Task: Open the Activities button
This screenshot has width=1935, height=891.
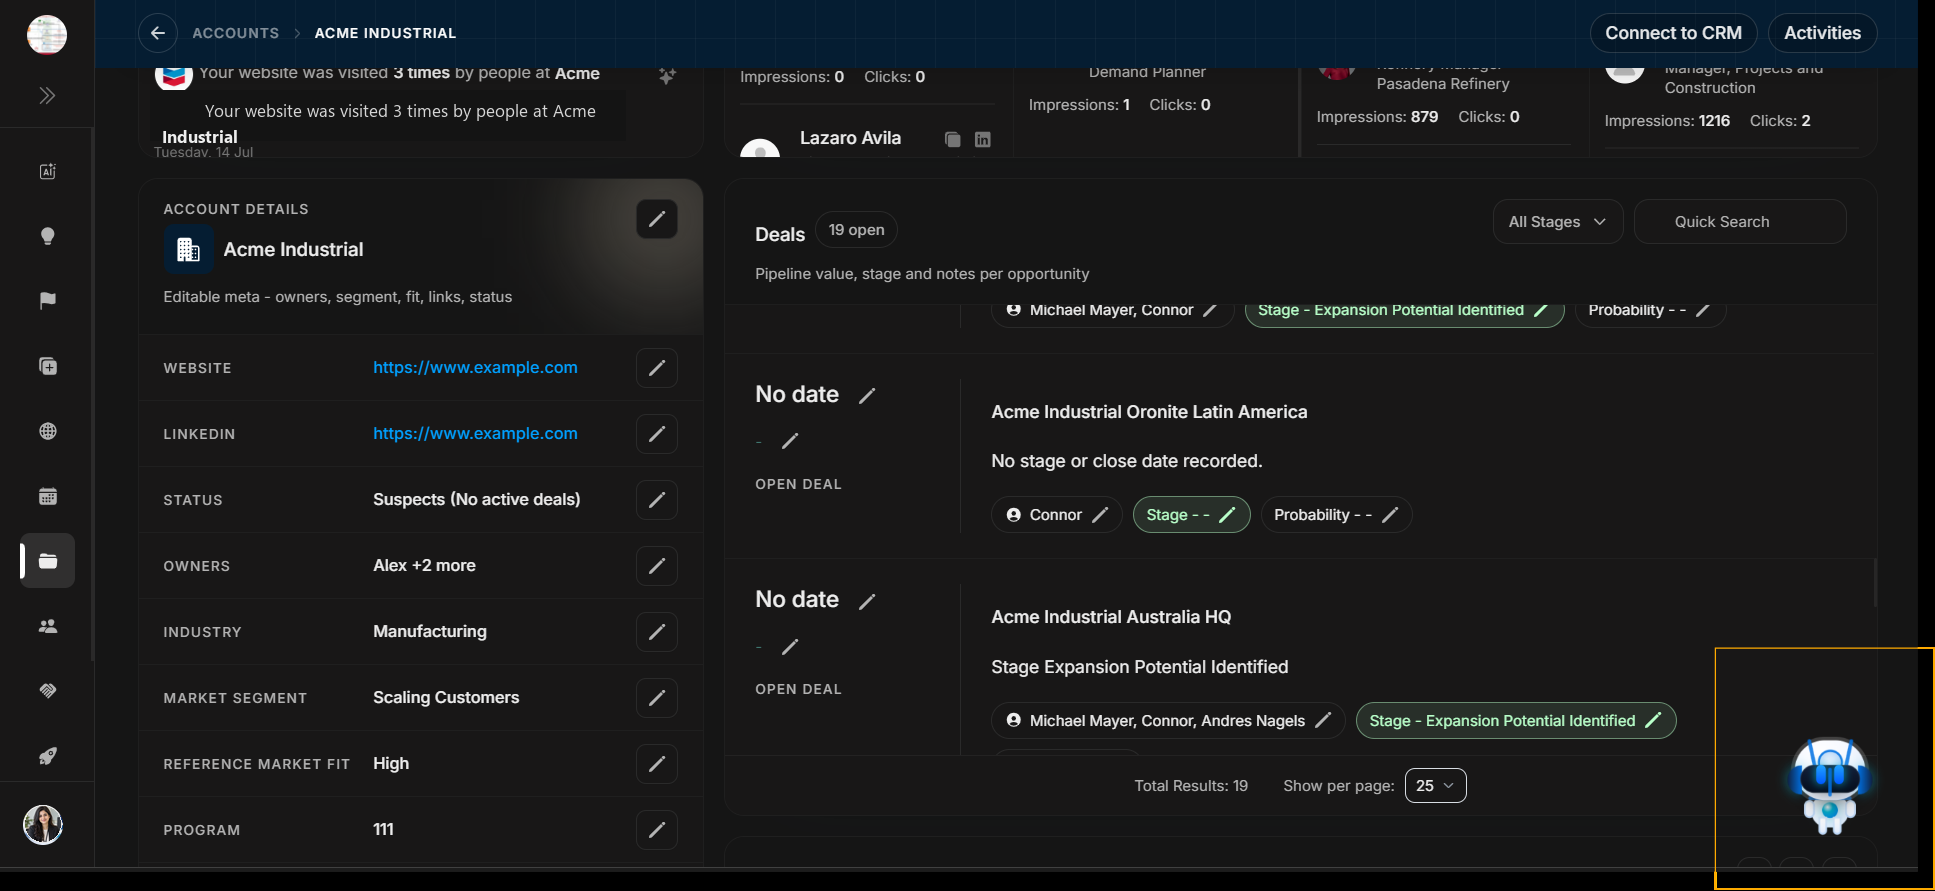Action: (1822, 33)
